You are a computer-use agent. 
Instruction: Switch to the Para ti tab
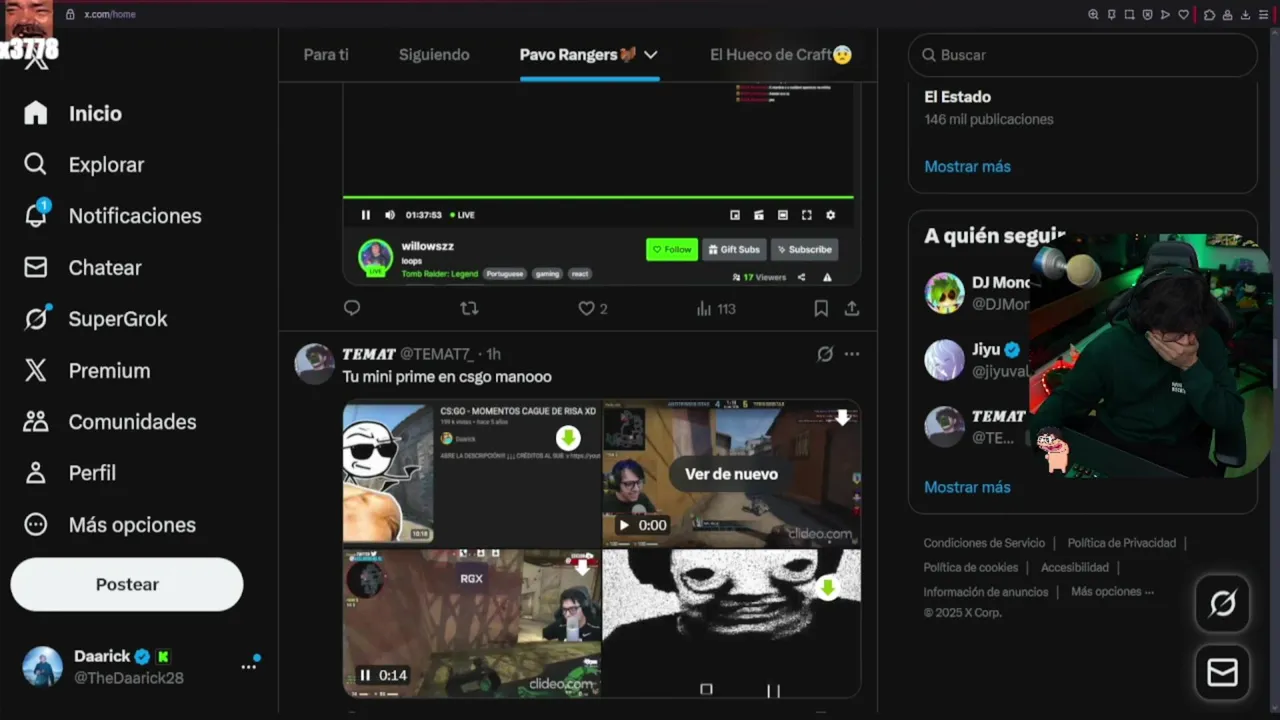326,55
